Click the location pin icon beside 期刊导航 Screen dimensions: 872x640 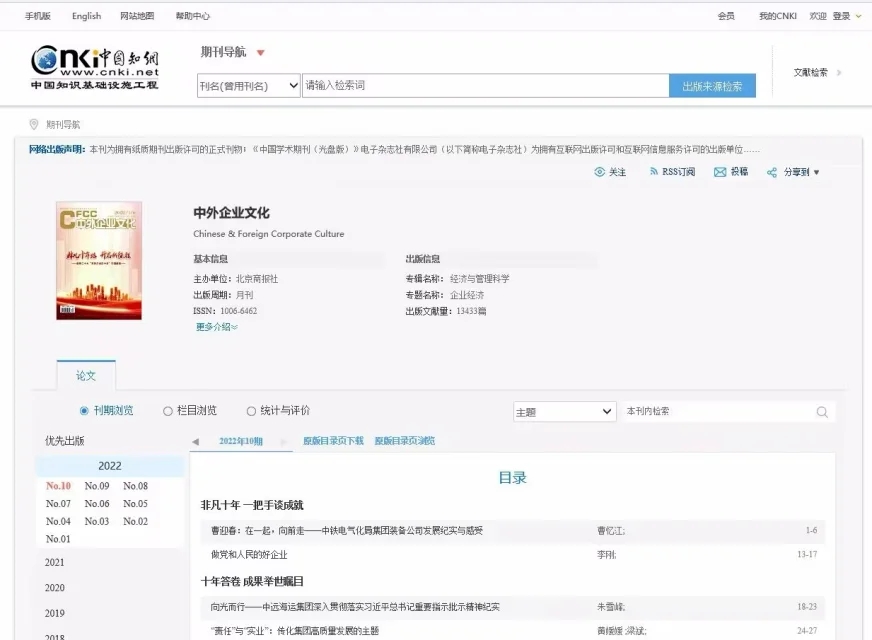34,125
